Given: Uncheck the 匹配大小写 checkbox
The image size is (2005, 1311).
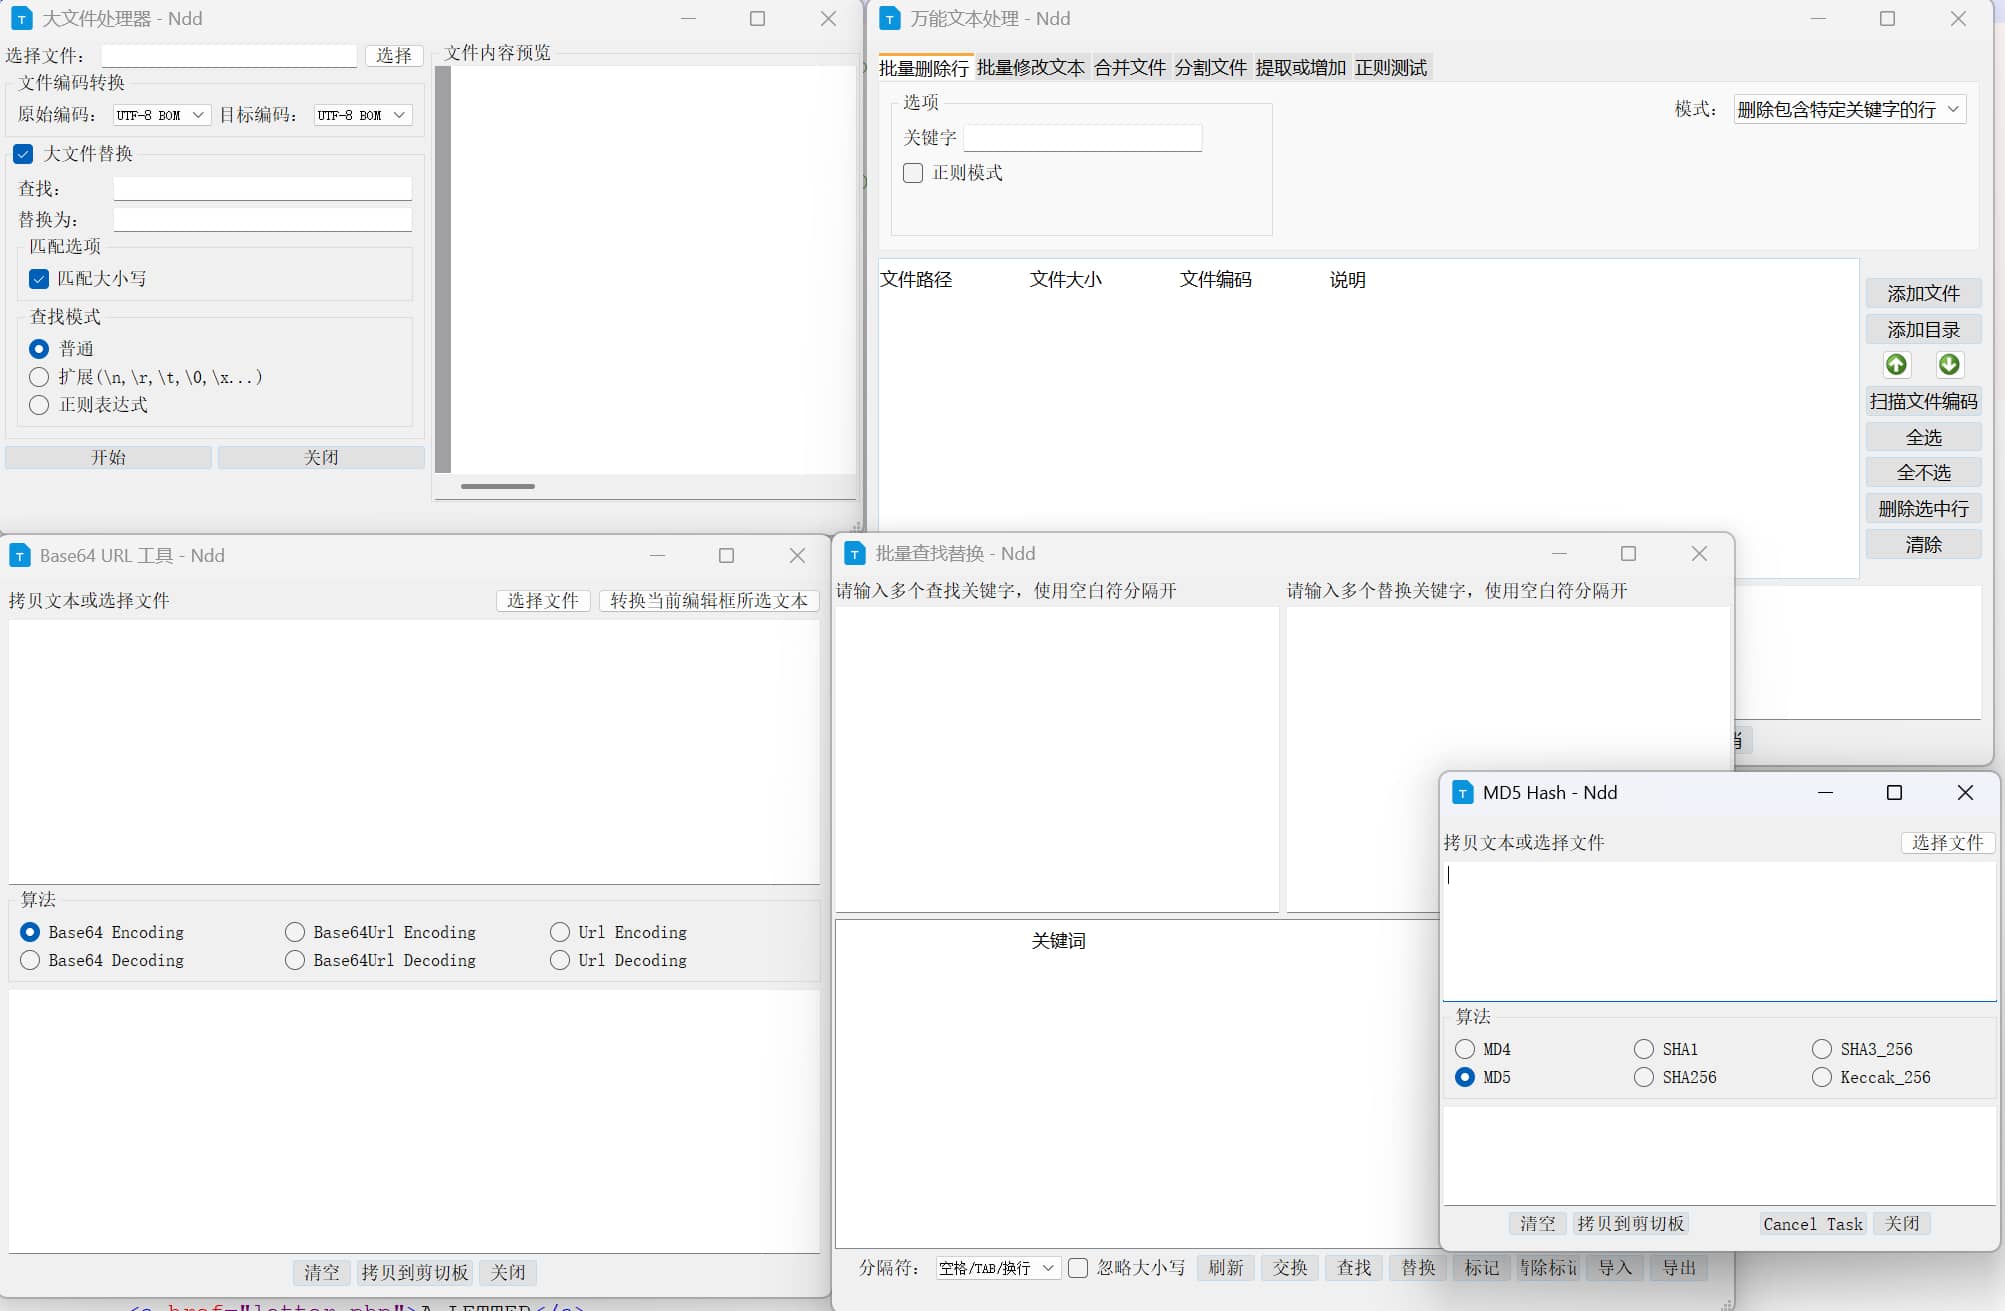Looking at the screenshot, I should (x=39, y=279).
